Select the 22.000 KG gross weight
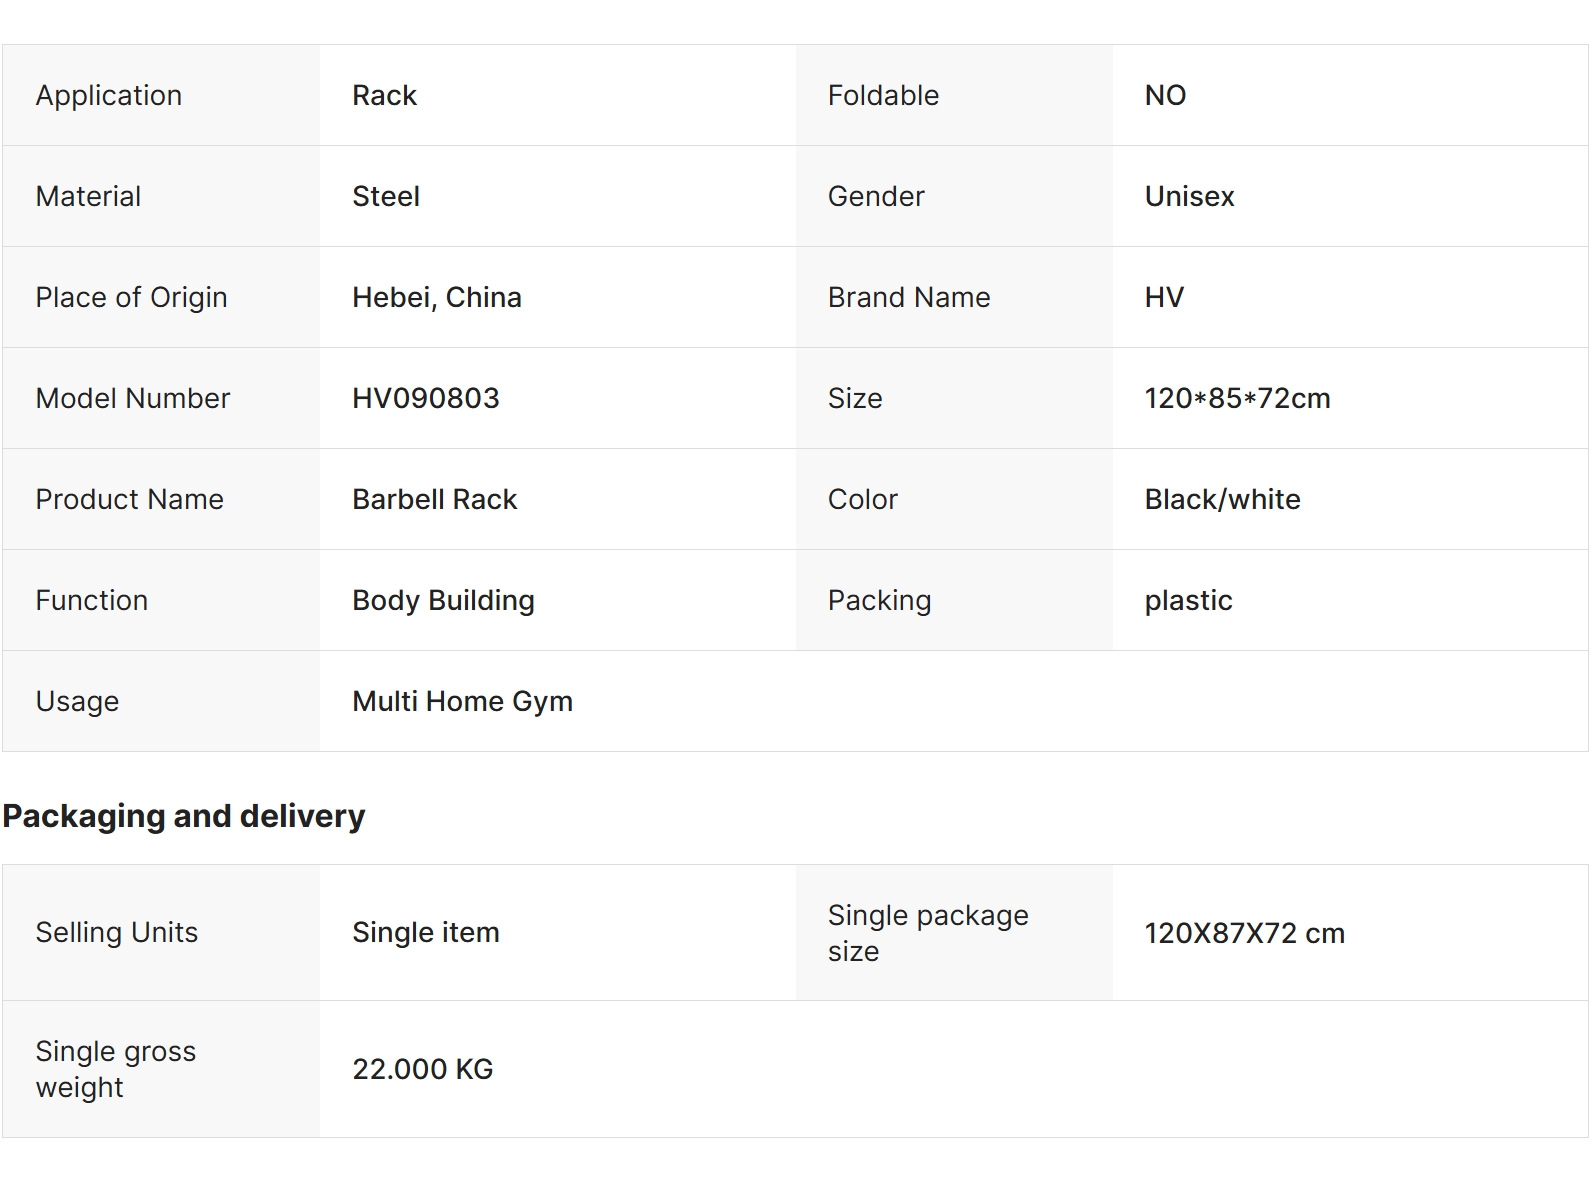Image resolution: width=1591 pixels, height=1183 pixels. (423, 1070)
